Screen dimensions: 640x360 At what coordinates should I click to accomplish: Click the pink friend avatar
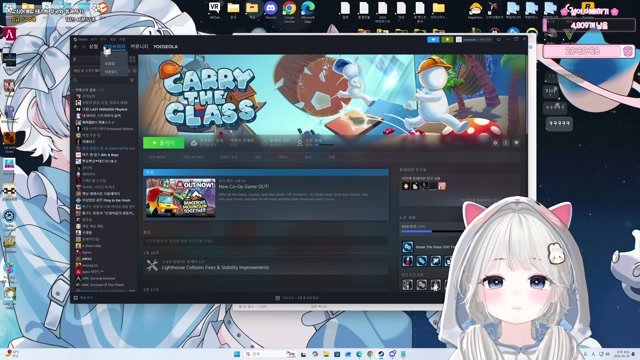point(442,186)
